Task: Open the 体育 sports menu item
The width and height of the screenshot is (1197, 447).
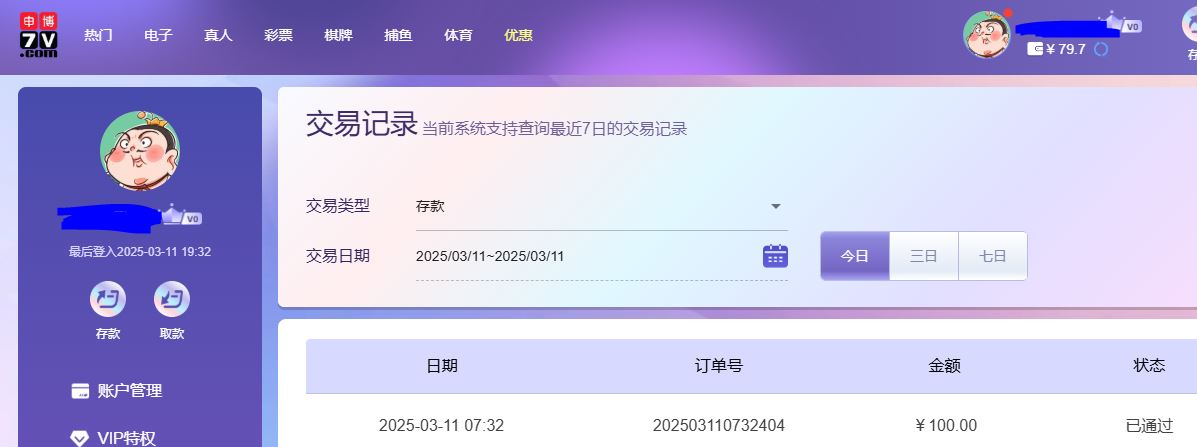Action: (x=458, y=35)
